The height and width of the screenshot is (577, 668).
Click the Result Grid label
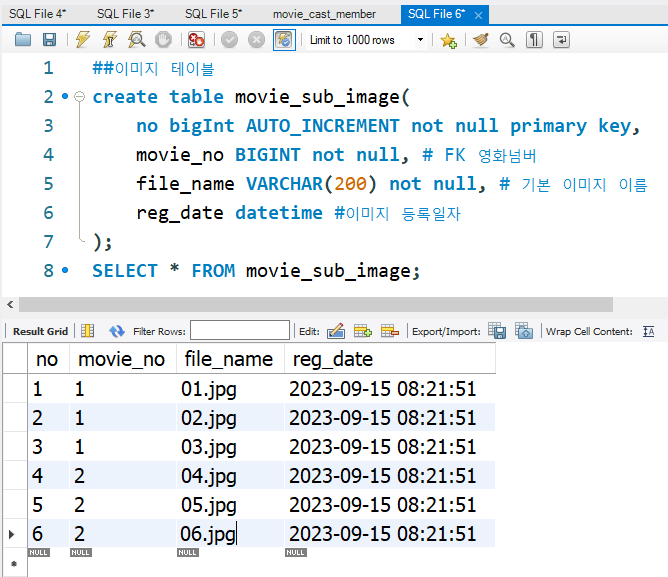click(x=40, y=332)
